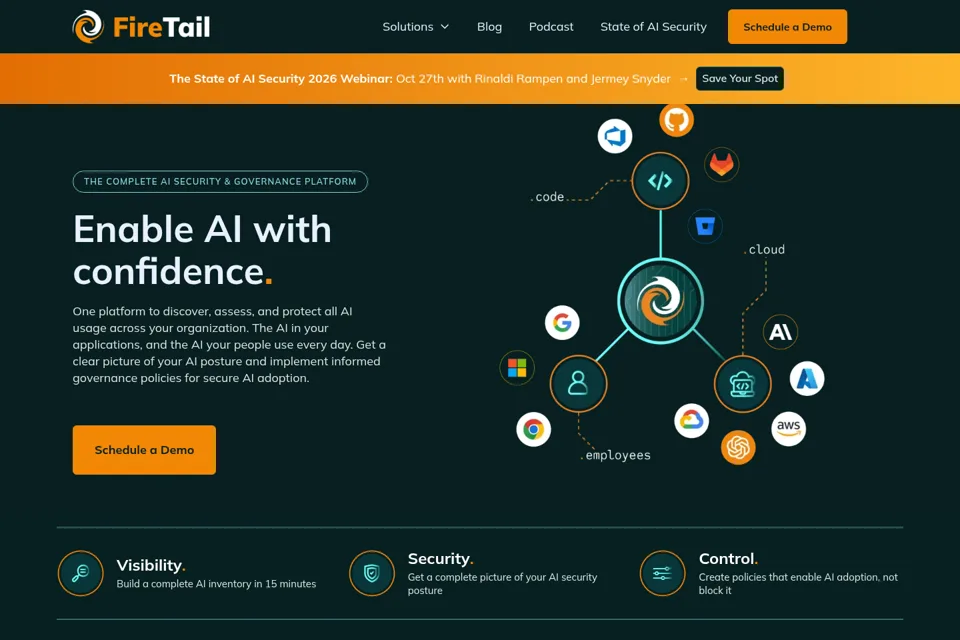The height and width of the screenshot is (640, 960).
Task: Click the GitHub icon in diagram
Action: (x=676, y=119)
